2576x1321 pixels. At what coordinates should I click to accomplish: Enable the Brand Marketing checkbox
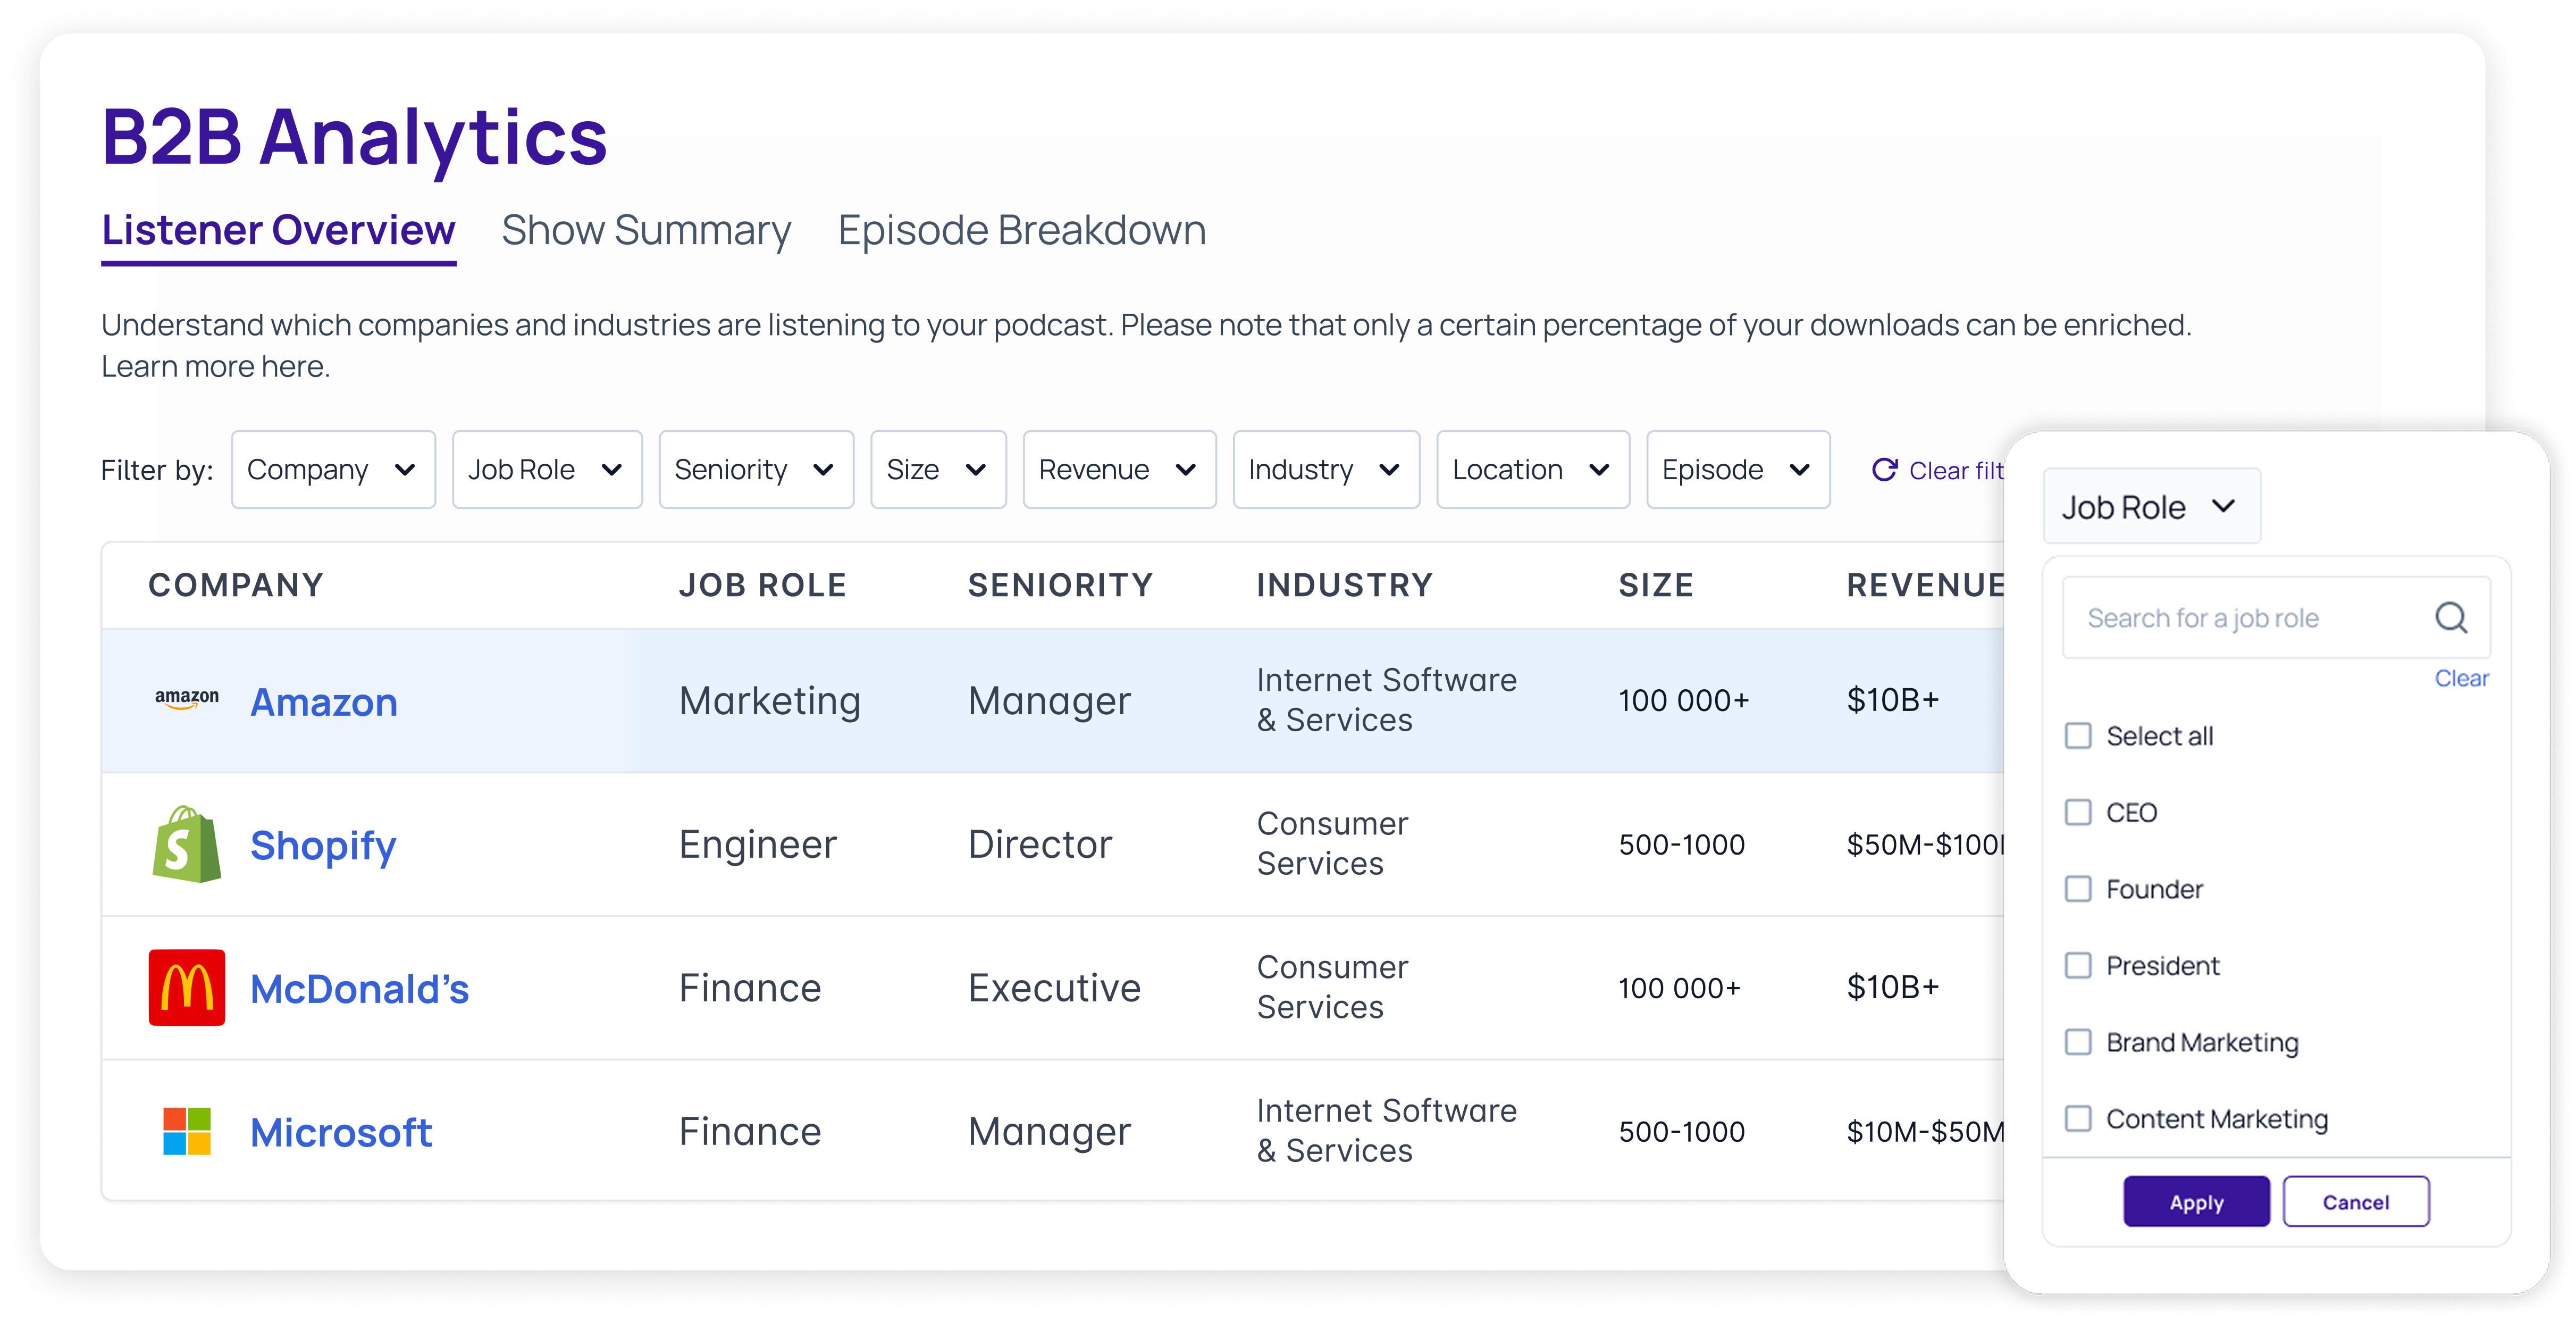pyautogui.click(x=2078, y=1042)
